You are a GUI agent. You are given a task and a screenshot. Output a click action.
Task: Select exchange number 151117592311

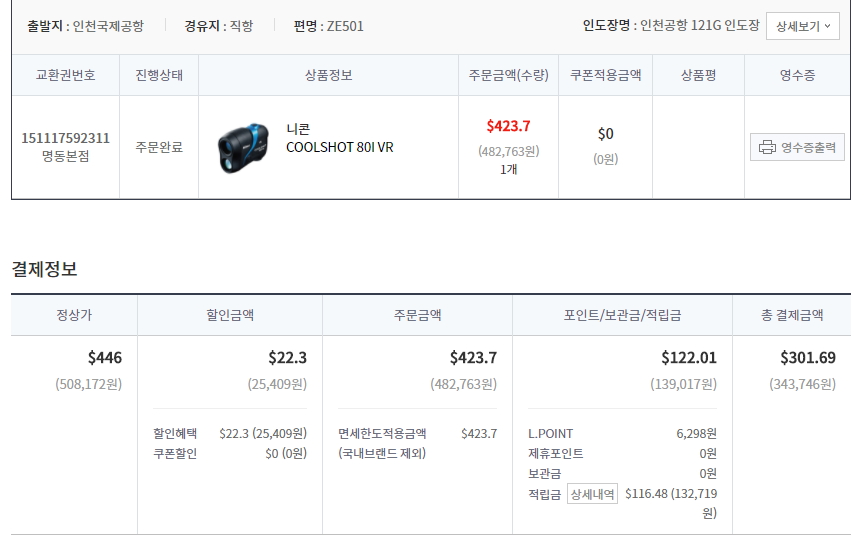point(65,138)
